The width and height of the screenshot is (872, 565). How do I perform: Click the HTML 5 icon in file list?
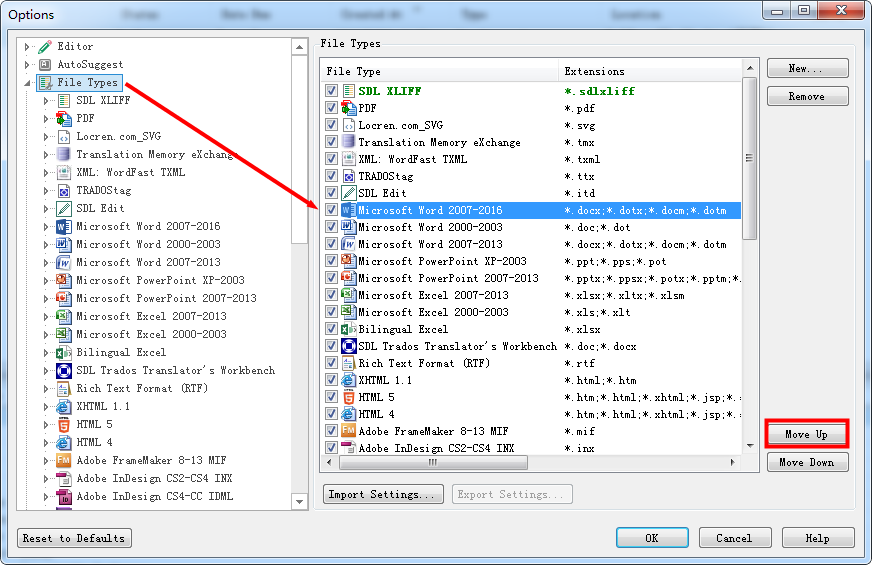(349, 397)
